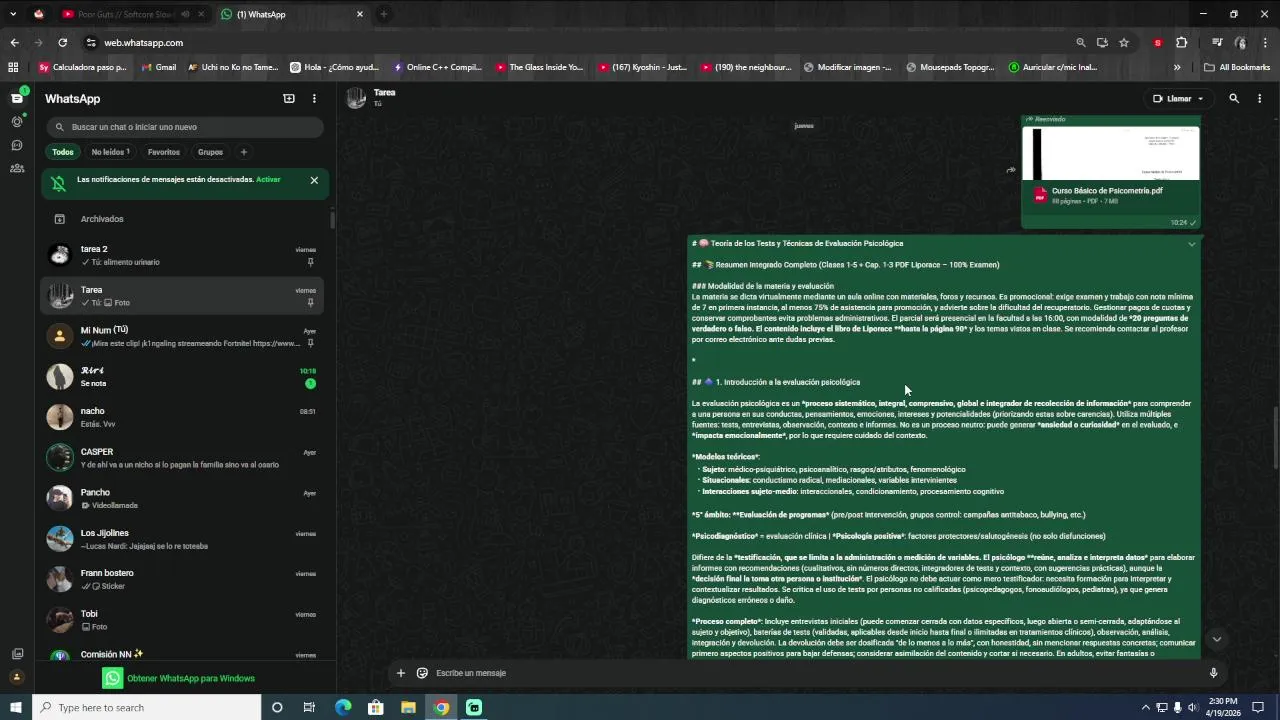Screen dimensions: 1280x720
Task: Open media control icon in Chrome toolbar
Action: (x=1217, y=43)
